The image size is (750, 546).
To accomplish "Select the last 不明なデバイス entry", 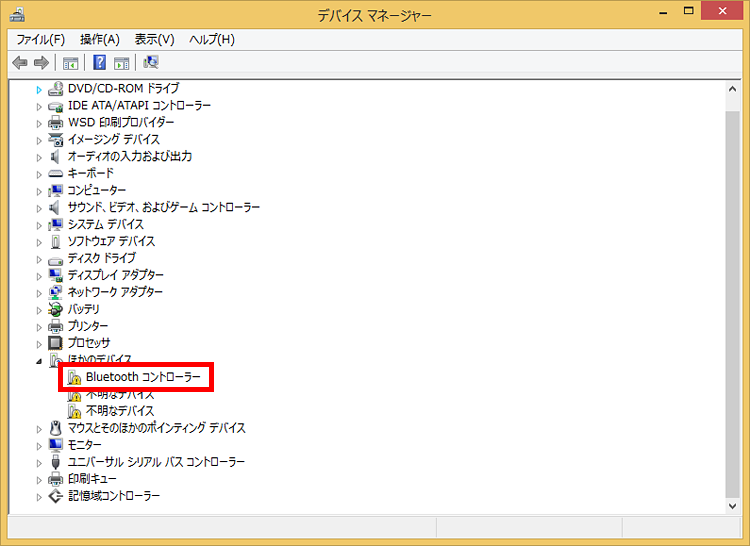I will tap(120, 411).
